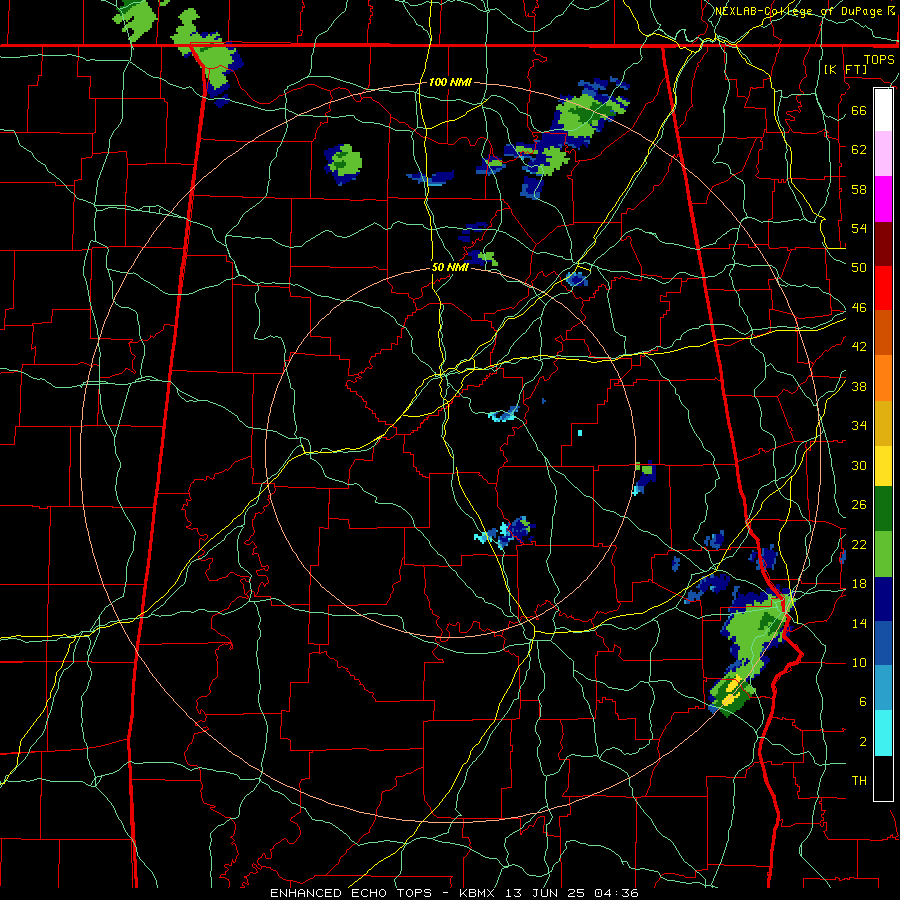This screenshot has height=900, width=900.
Task: Click the navy blue legend color block
Action: pos(883,599)
